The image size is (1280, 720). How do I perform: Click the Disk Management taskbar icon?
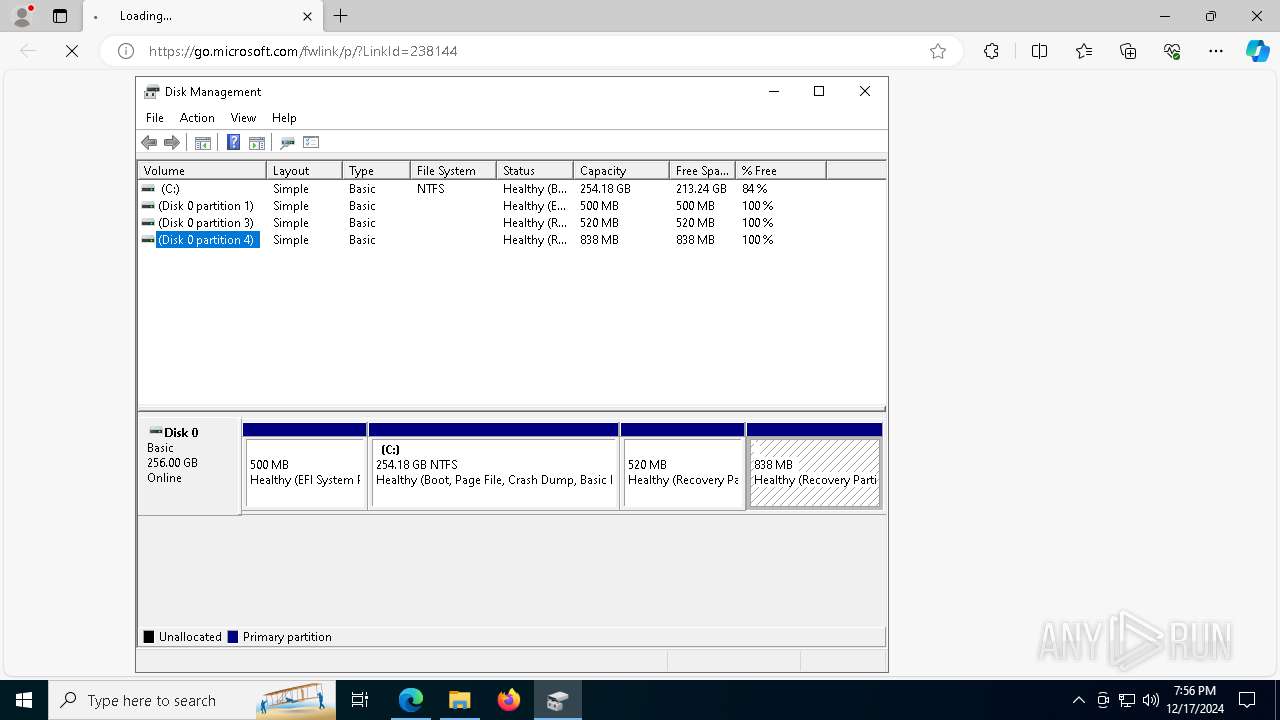point(558,700)
